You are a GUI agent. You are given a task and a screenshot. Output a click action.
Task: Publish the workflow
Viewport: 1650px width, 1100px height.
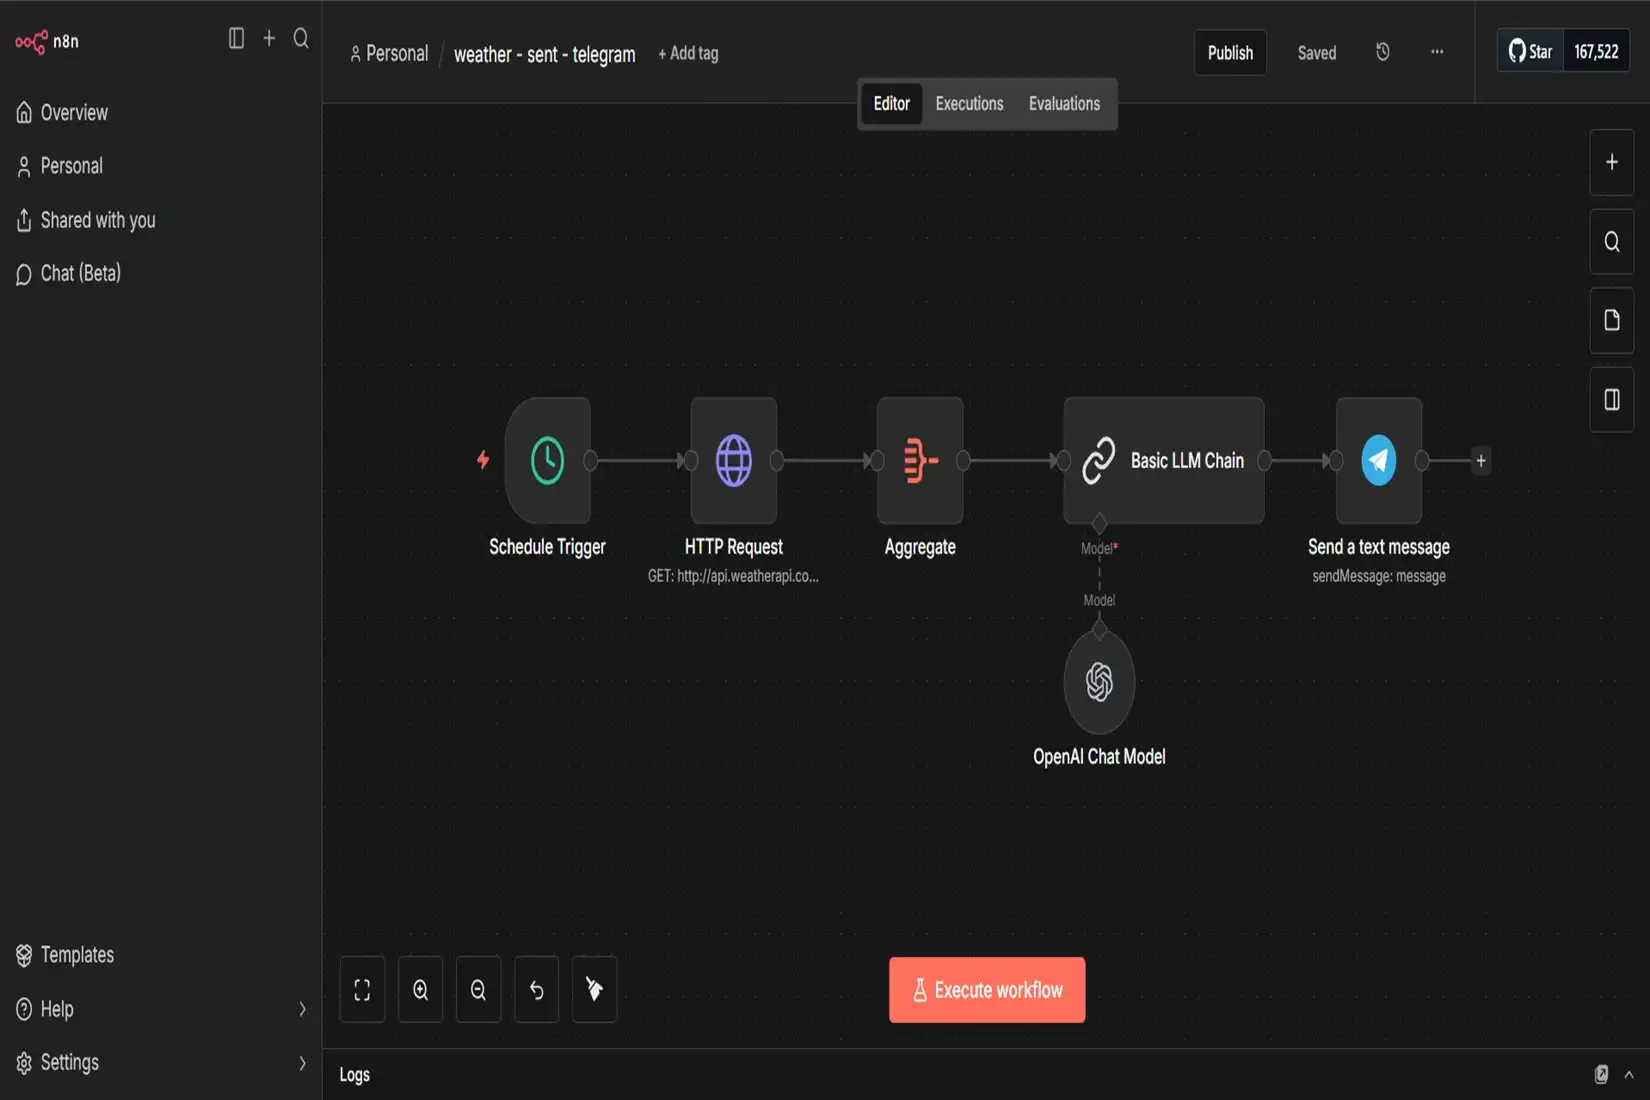pyautogui.click(x=1230, y=52)
